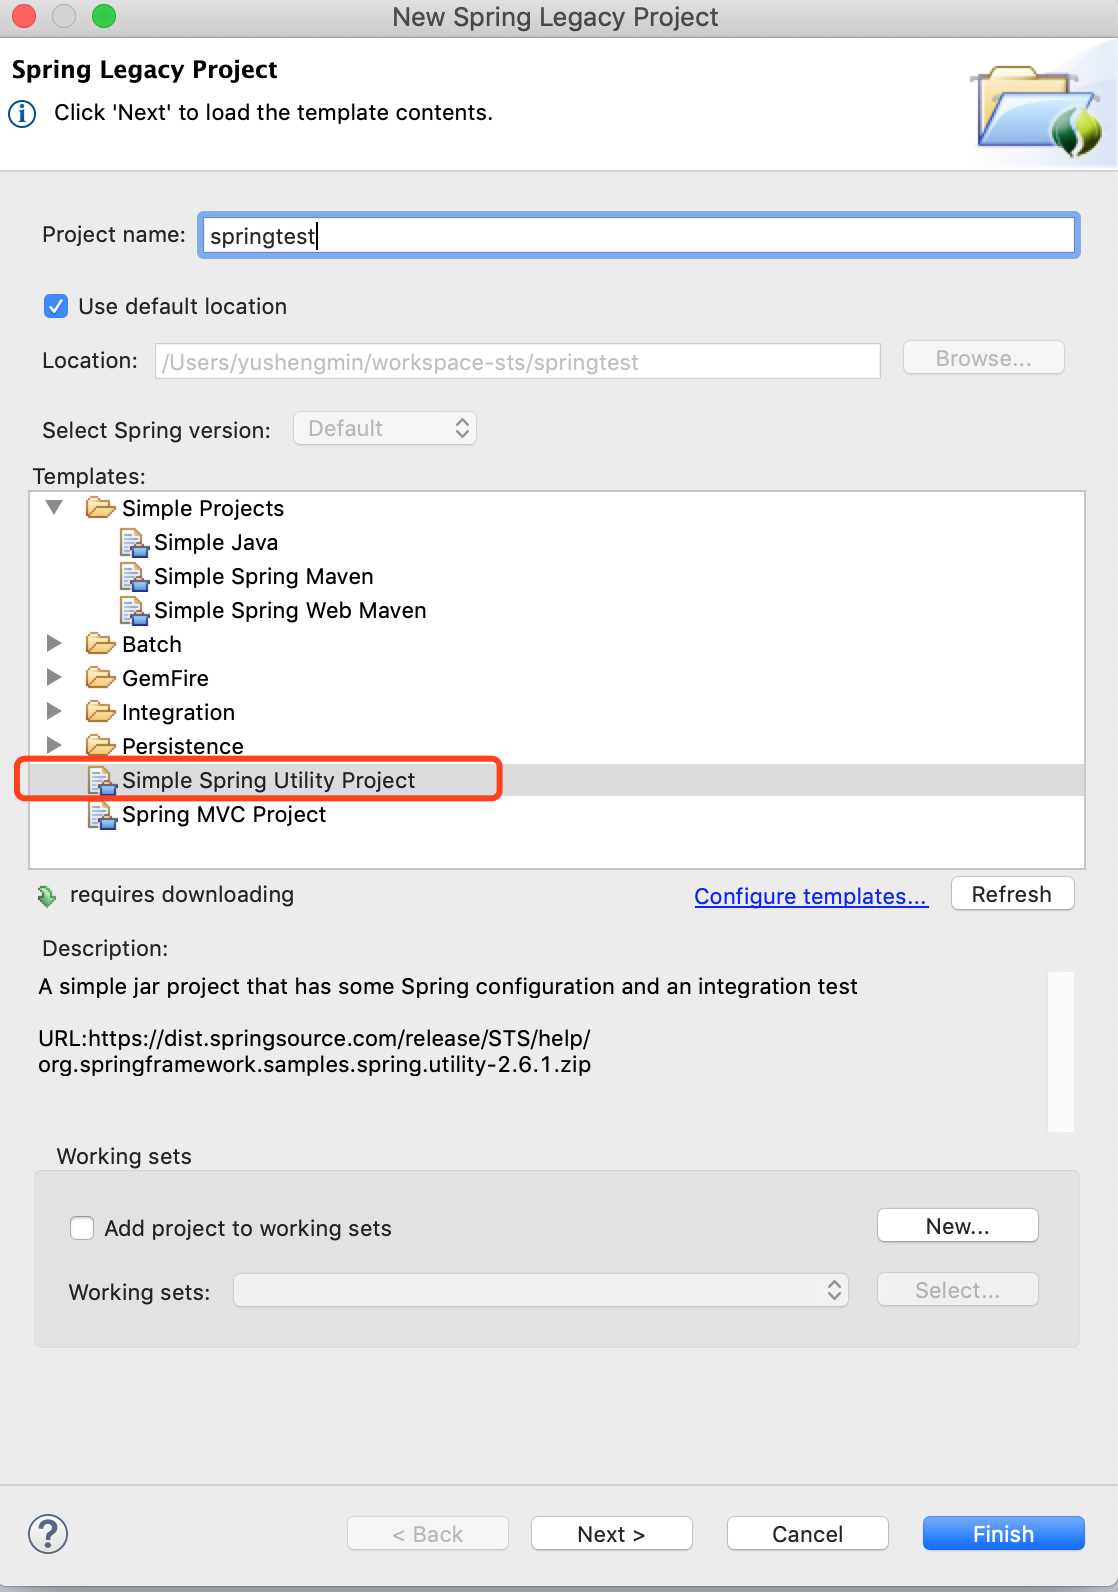Select the Persistence folder label
Image resolution: width=1118 pixels, height=1592 pixels.
coord(183,747)
